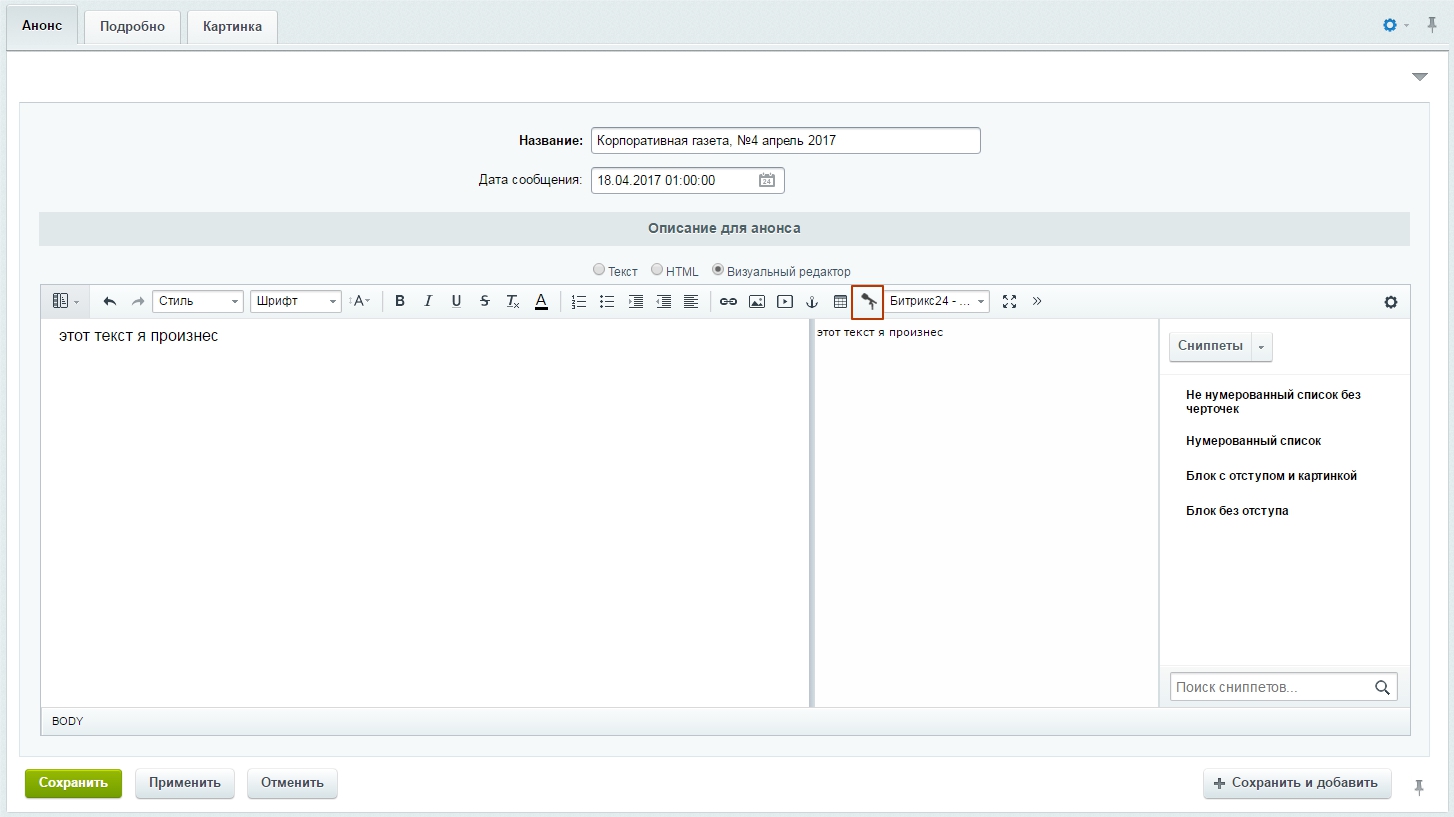1454x817 pixels.
Task: Open the Шрифт font dropdown
Action: point(296,301)
